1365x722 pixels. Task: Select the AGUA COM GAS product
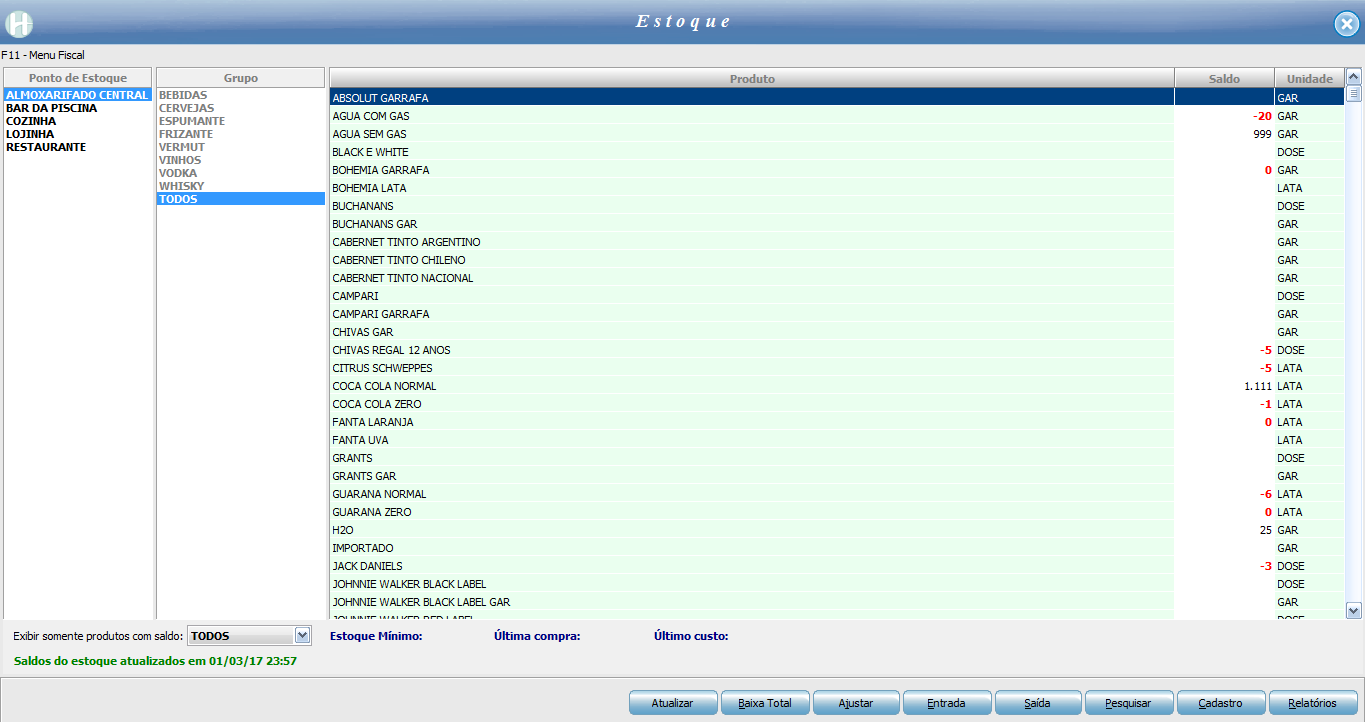[837, 116]
